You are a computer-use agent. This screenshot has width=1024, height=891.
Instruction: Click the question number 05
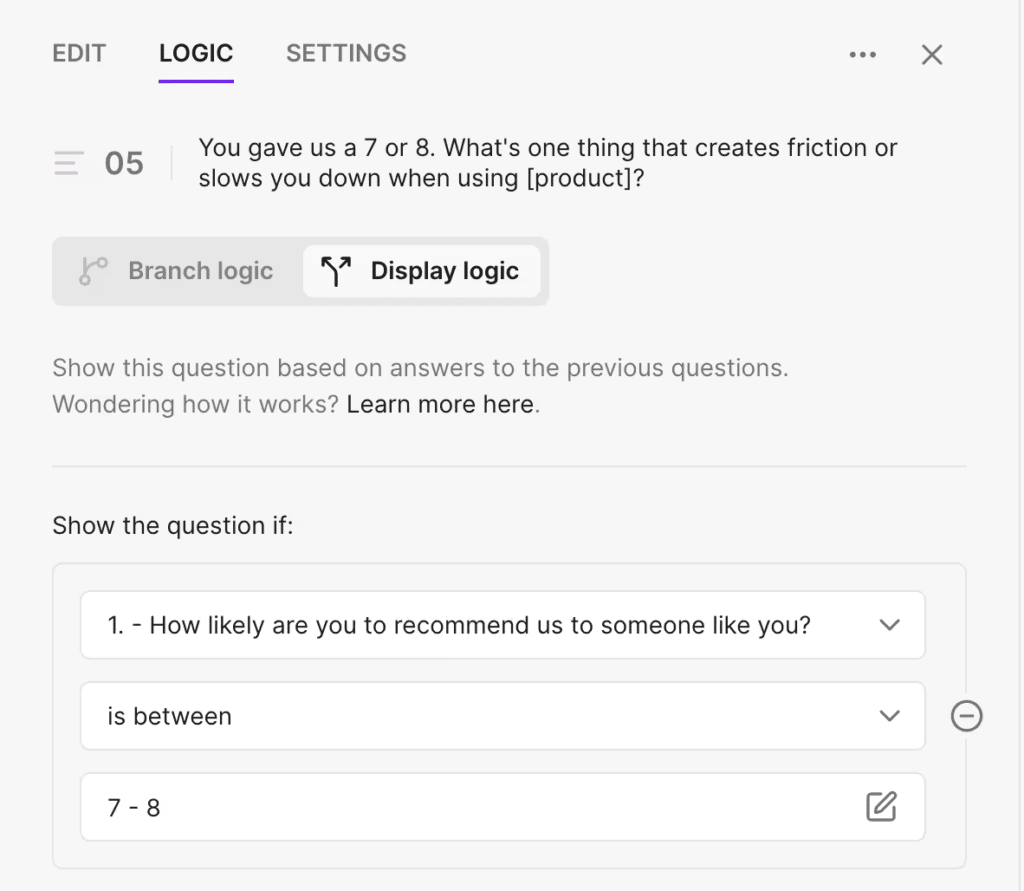[124, 163]
